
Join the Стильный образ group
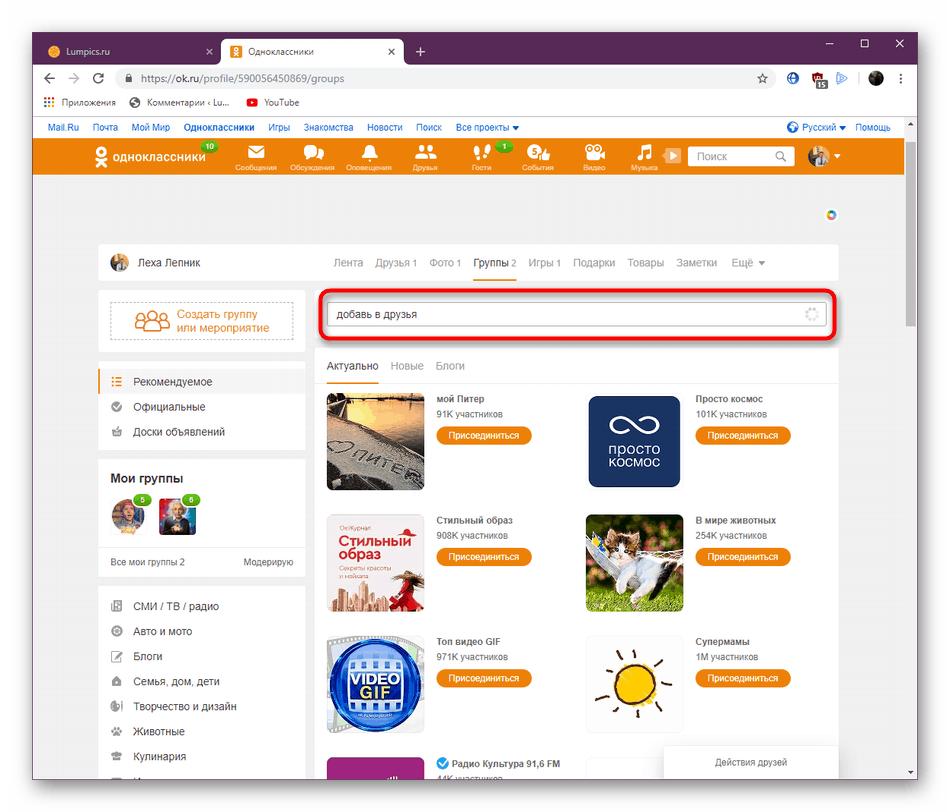[x=483, y=556]
